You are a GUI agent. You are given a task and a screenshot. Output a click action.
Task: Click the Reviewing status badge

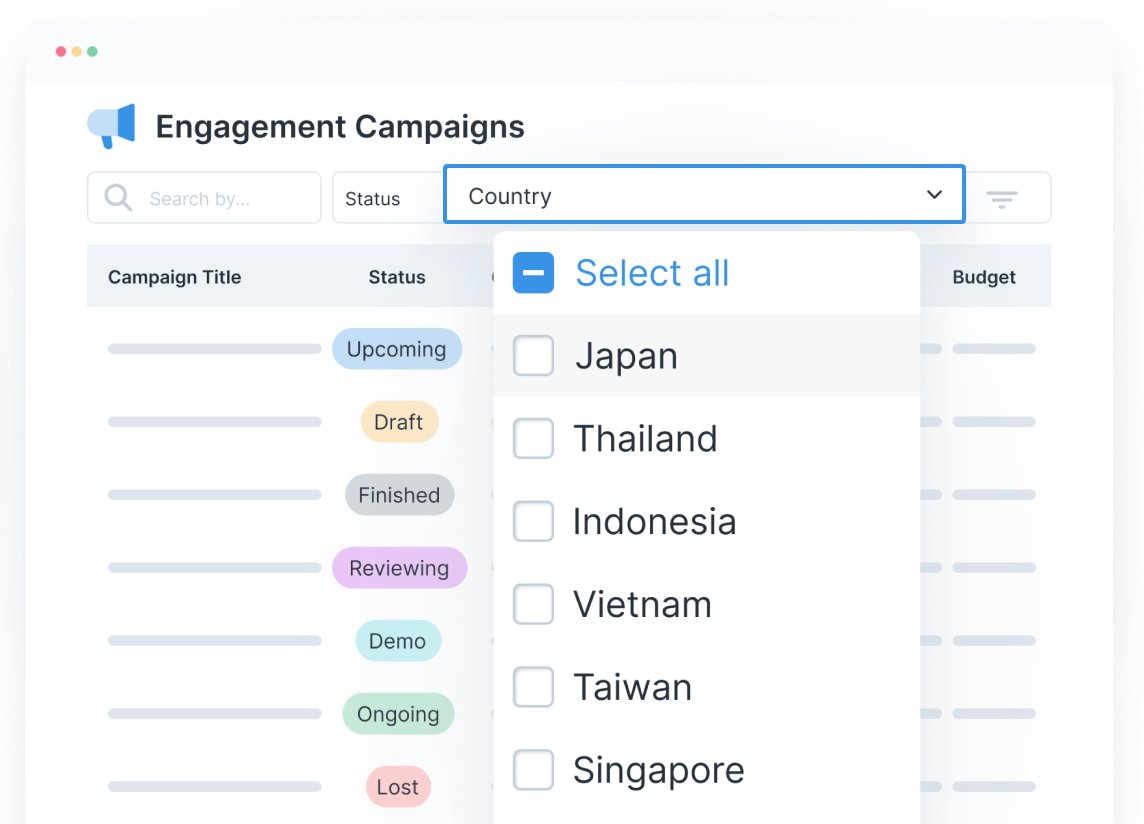point(399,567)
